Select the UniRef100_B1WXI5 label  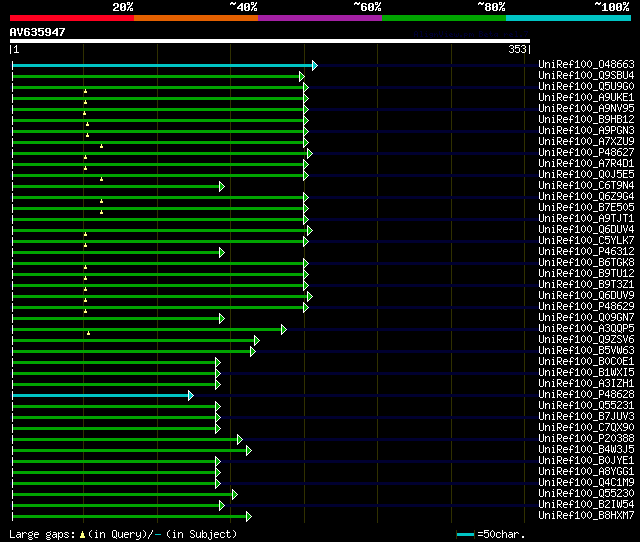coord(586,373)
